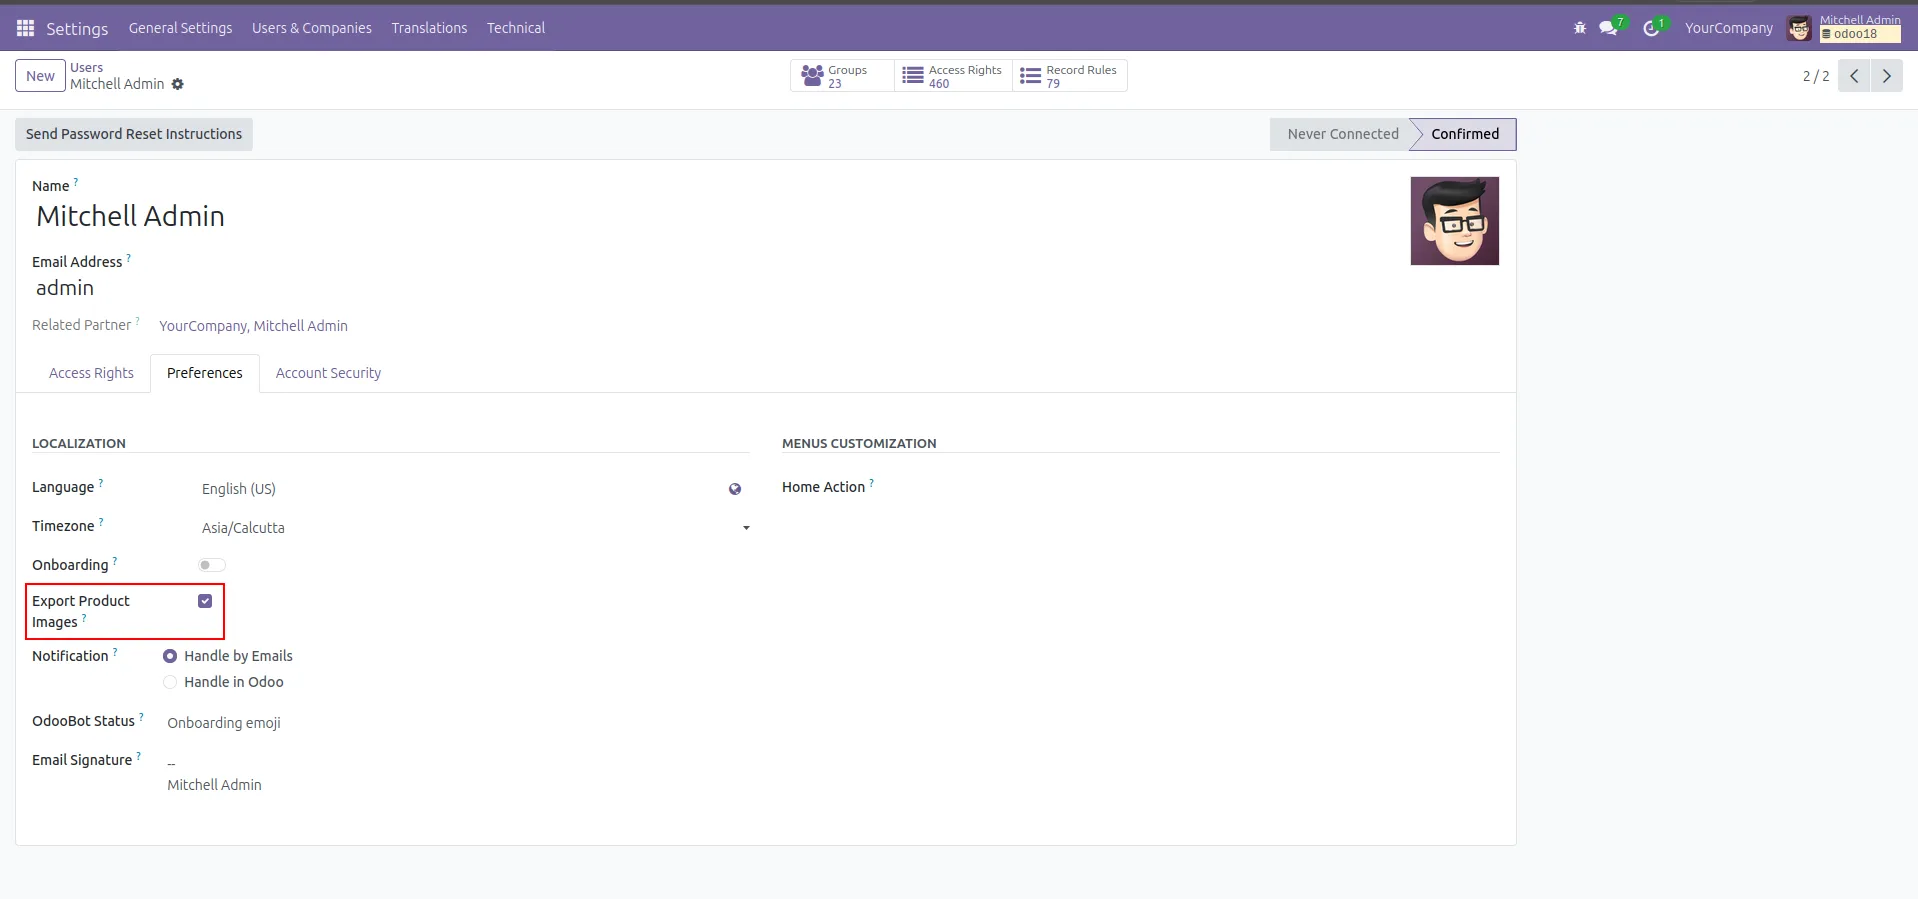Click the globe icon in Language field
1918x899 pixels.
(735, 489)
